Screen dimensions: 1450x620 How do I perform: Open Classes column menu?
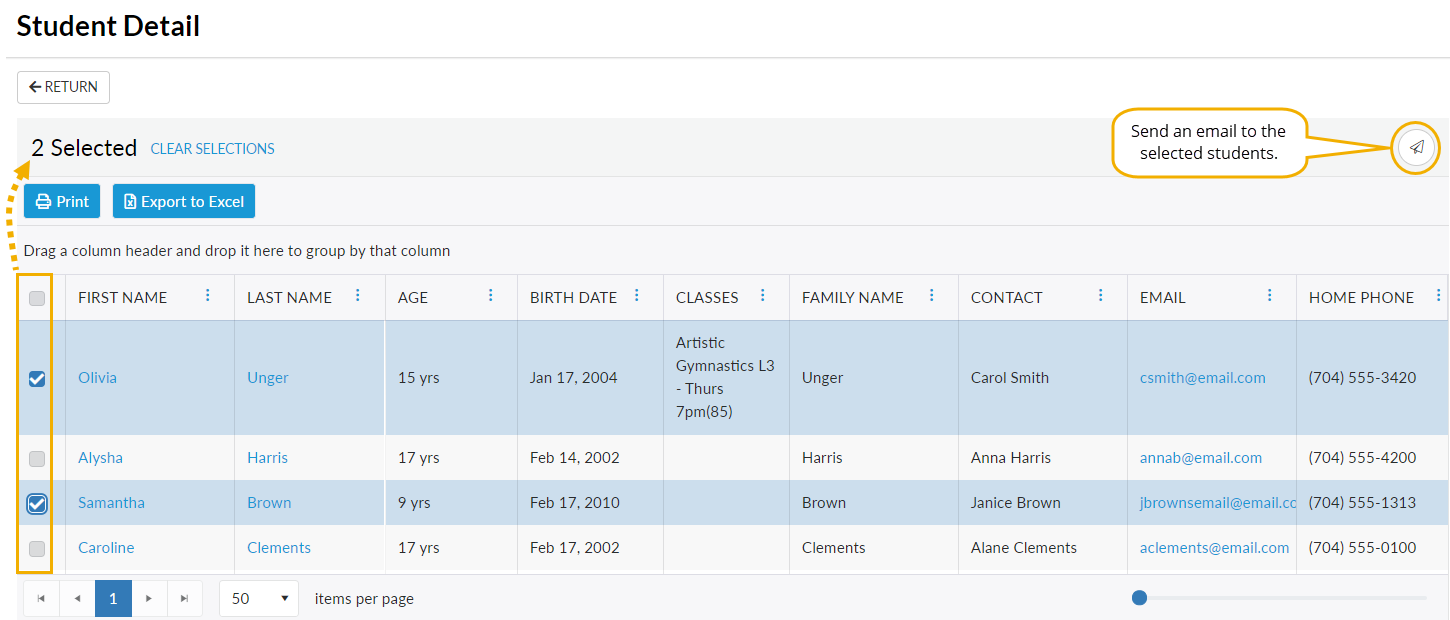coord(763,296)
